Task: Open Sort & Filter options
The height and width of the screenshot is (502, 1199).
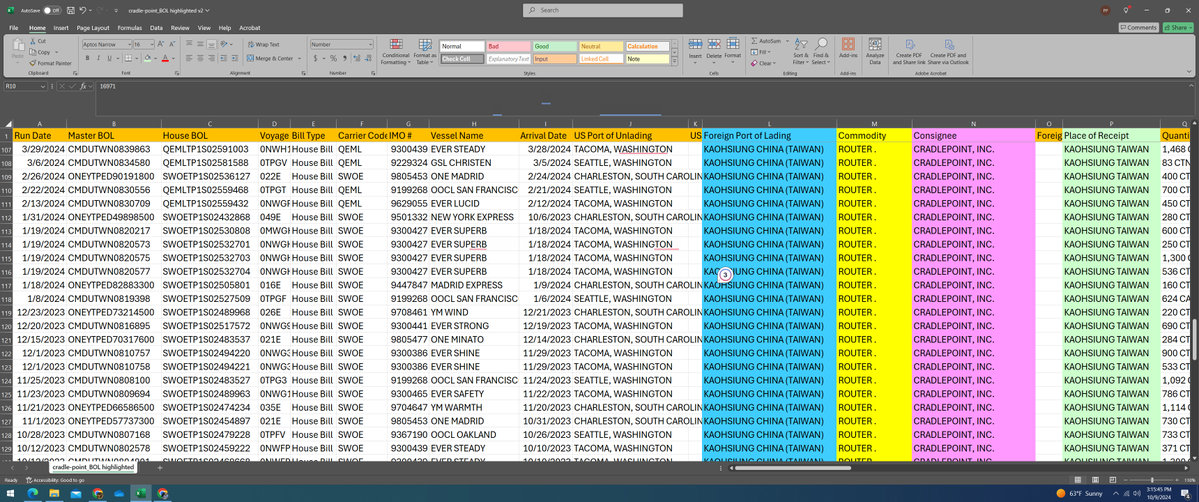Action: point(801,52)
